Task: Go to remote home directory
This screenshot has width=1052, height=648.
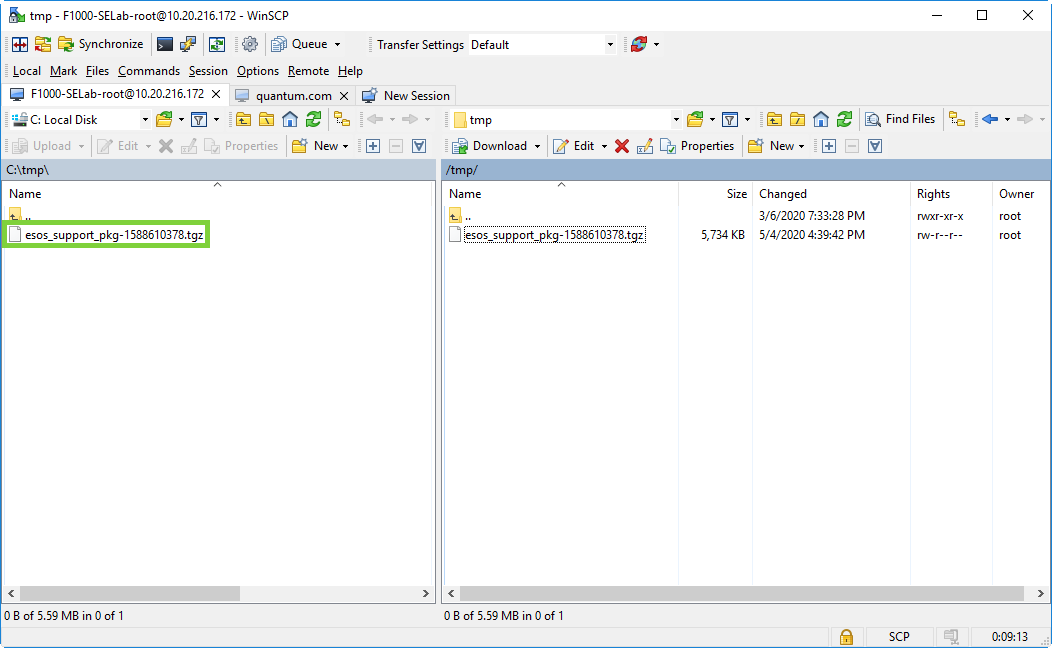Action: pyautogui.click(x=821, y=119)
